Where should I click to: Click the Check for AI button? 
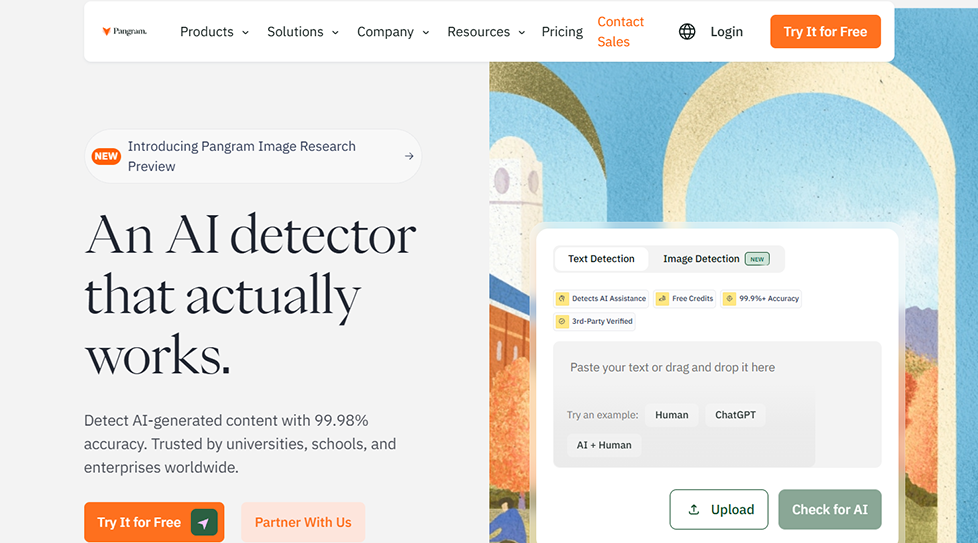point(830,509)
